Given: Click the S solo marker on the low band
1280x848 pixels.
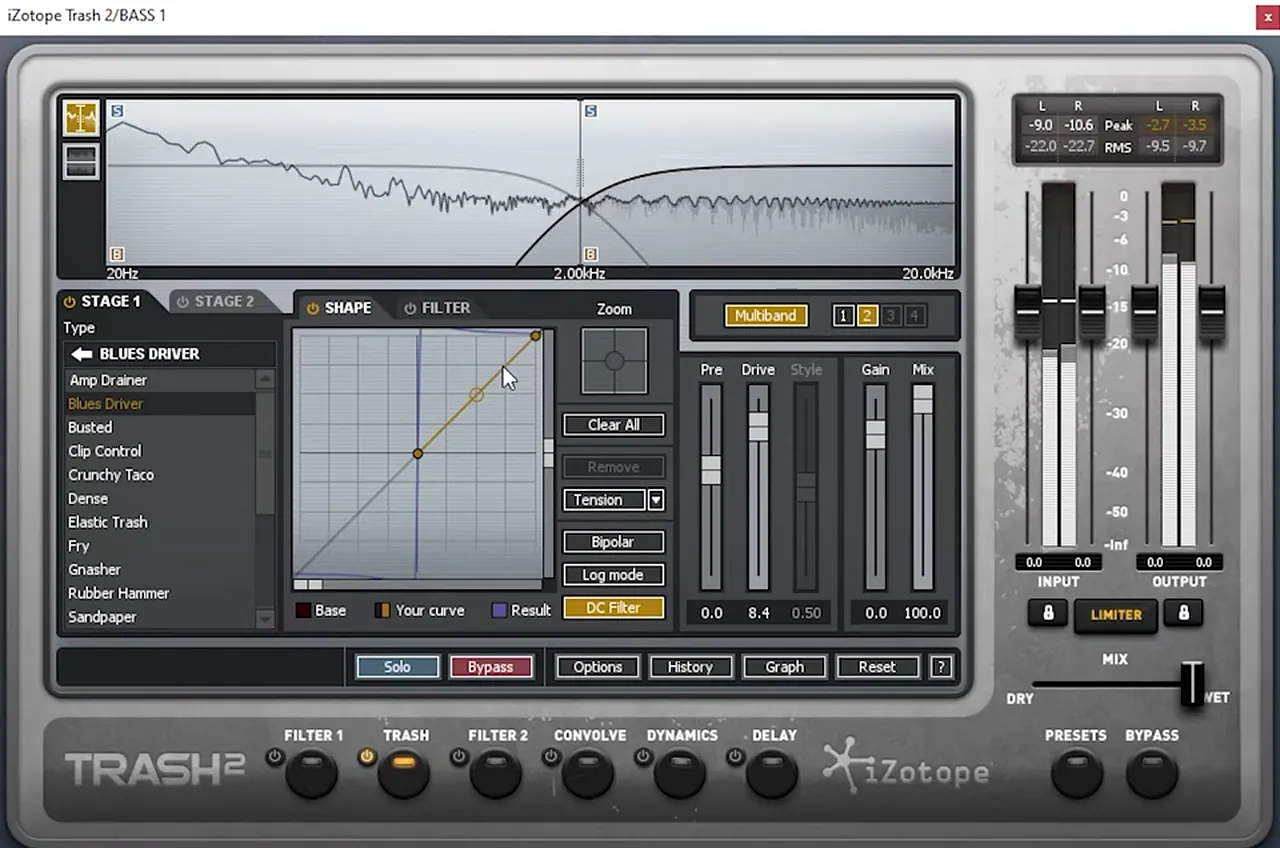Looking at the screenshot, I should coord(117,111).
